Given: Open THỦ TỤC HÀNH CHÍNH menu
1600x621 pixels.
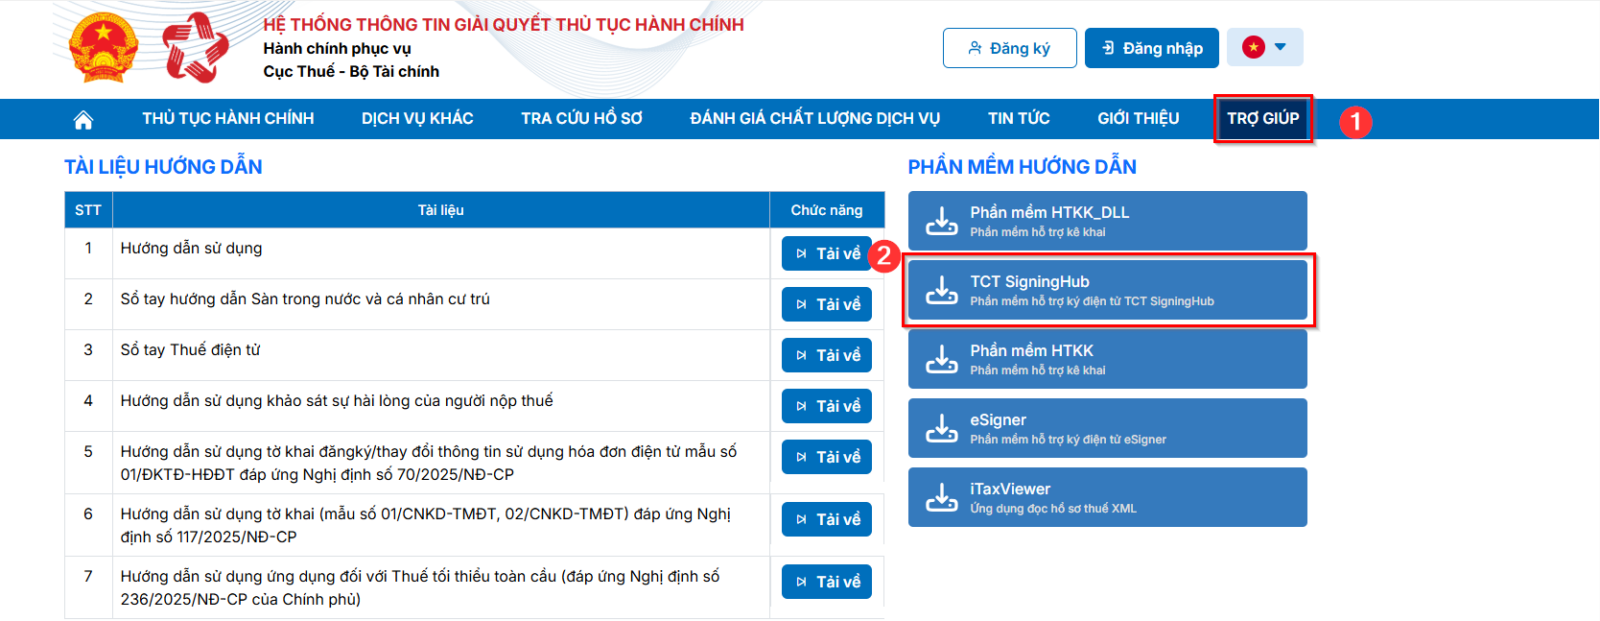Looking at the screenshot, I should tap(228, 119).
